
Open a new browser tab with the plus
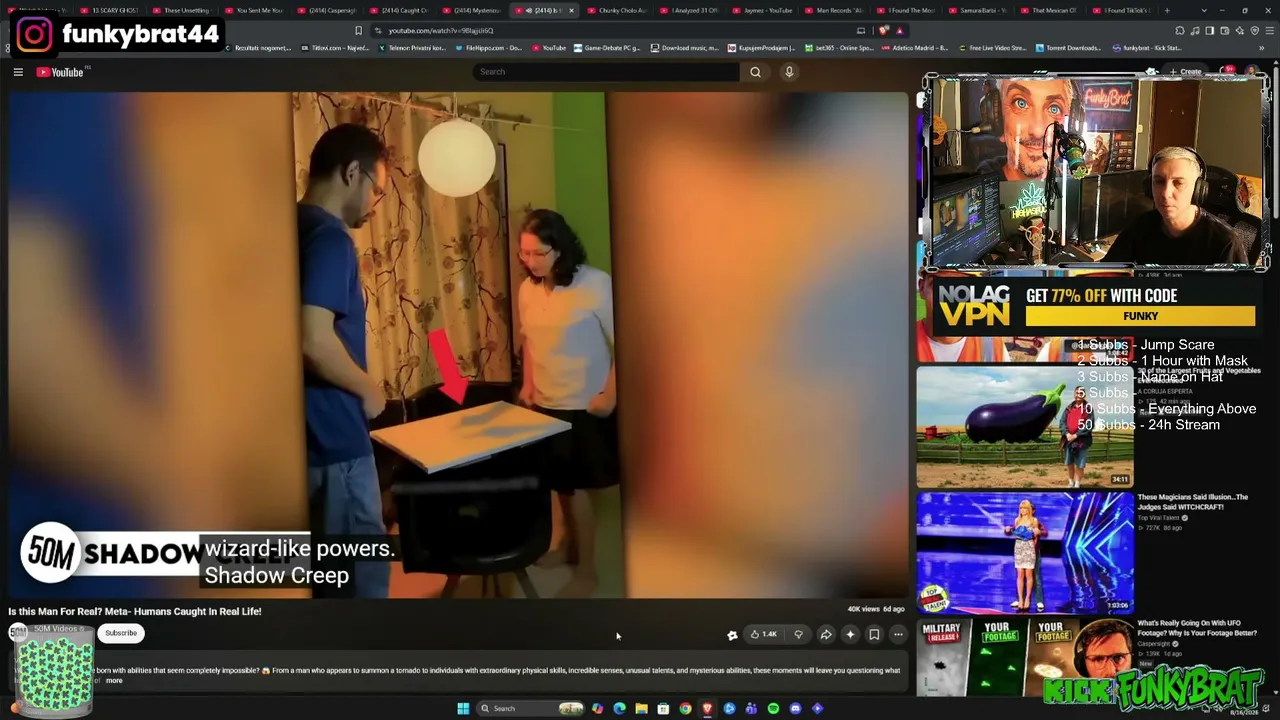pyautogui.click(x=1167, y=10)
